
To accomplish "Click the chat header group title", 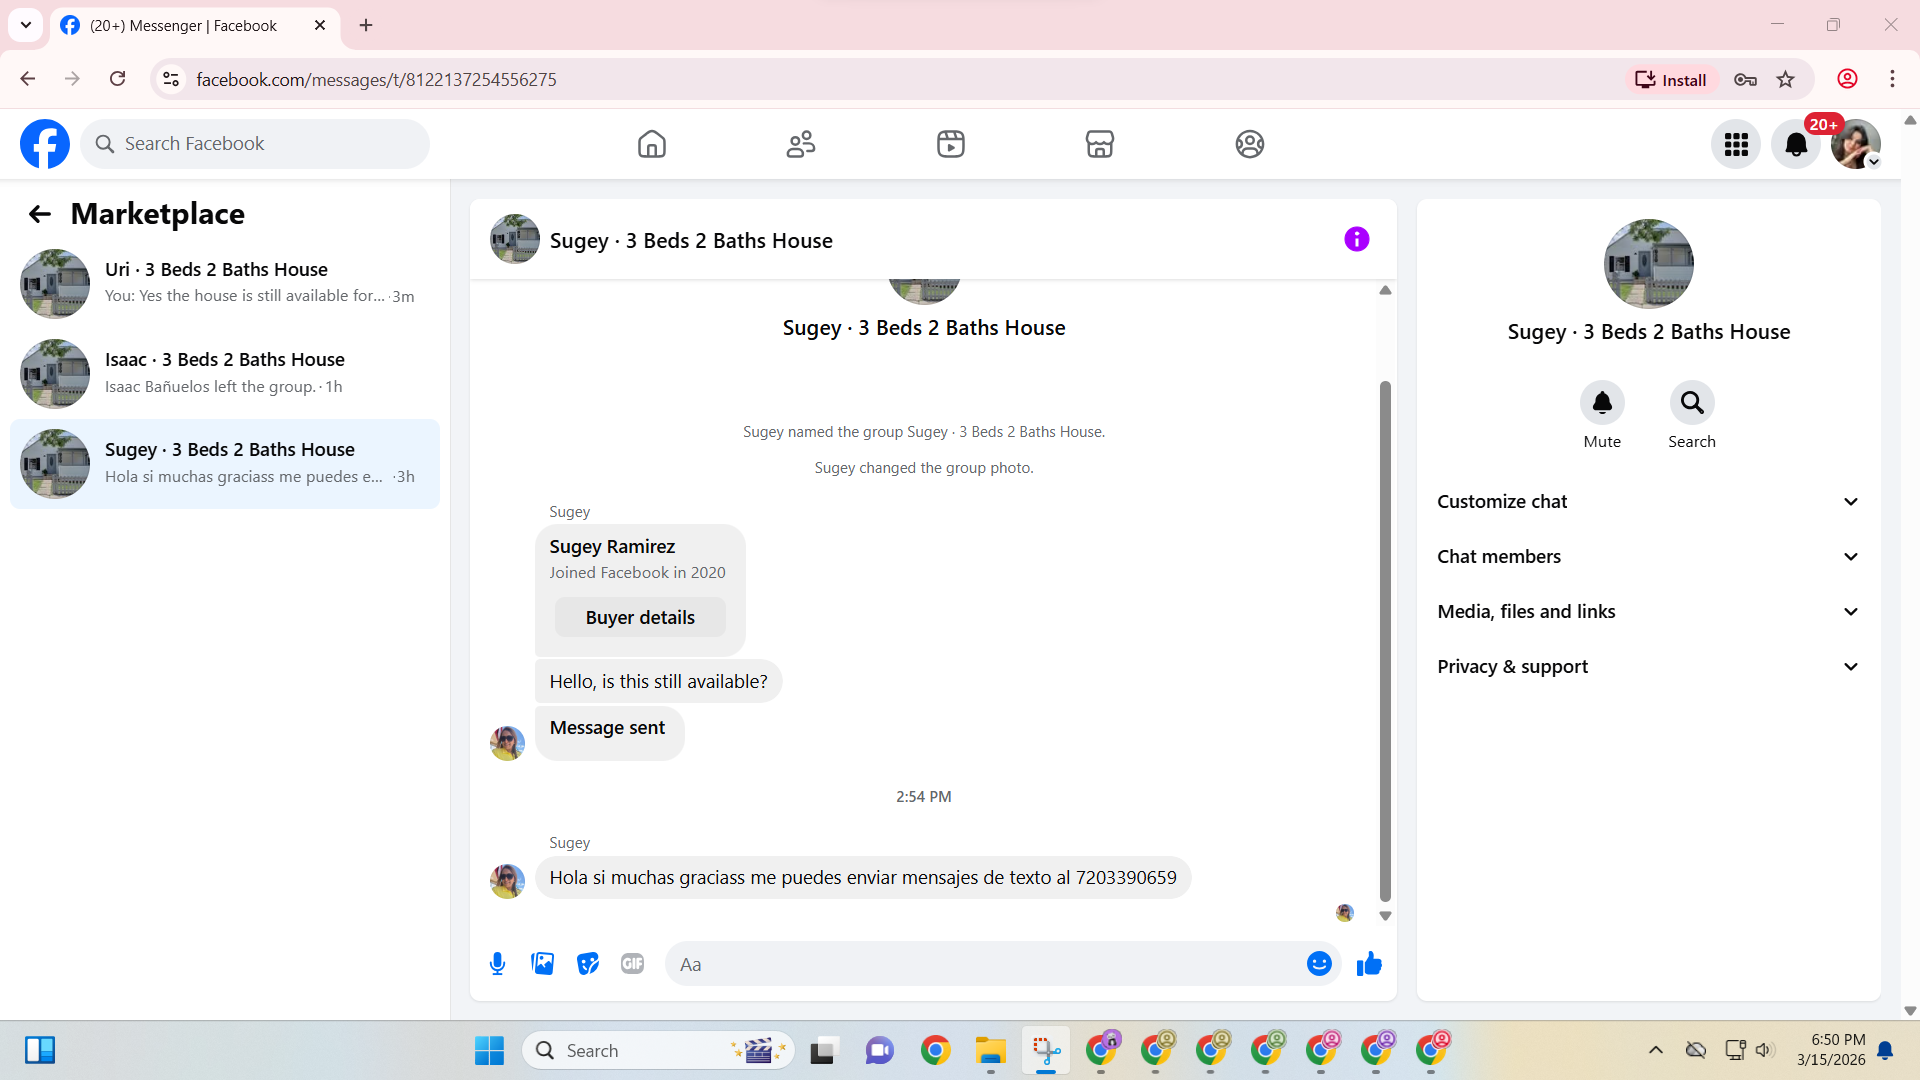I will 691,241.
